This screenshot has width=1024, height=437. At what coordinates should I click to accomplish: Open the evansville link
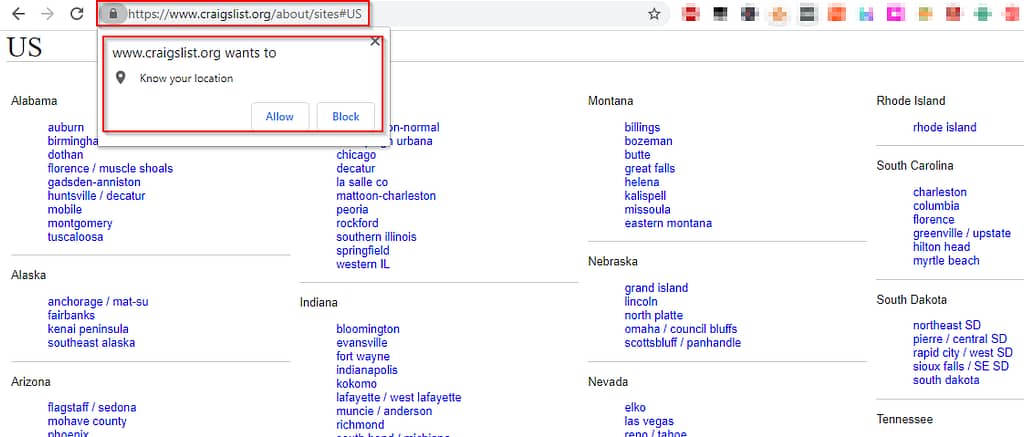click(362, 343)
